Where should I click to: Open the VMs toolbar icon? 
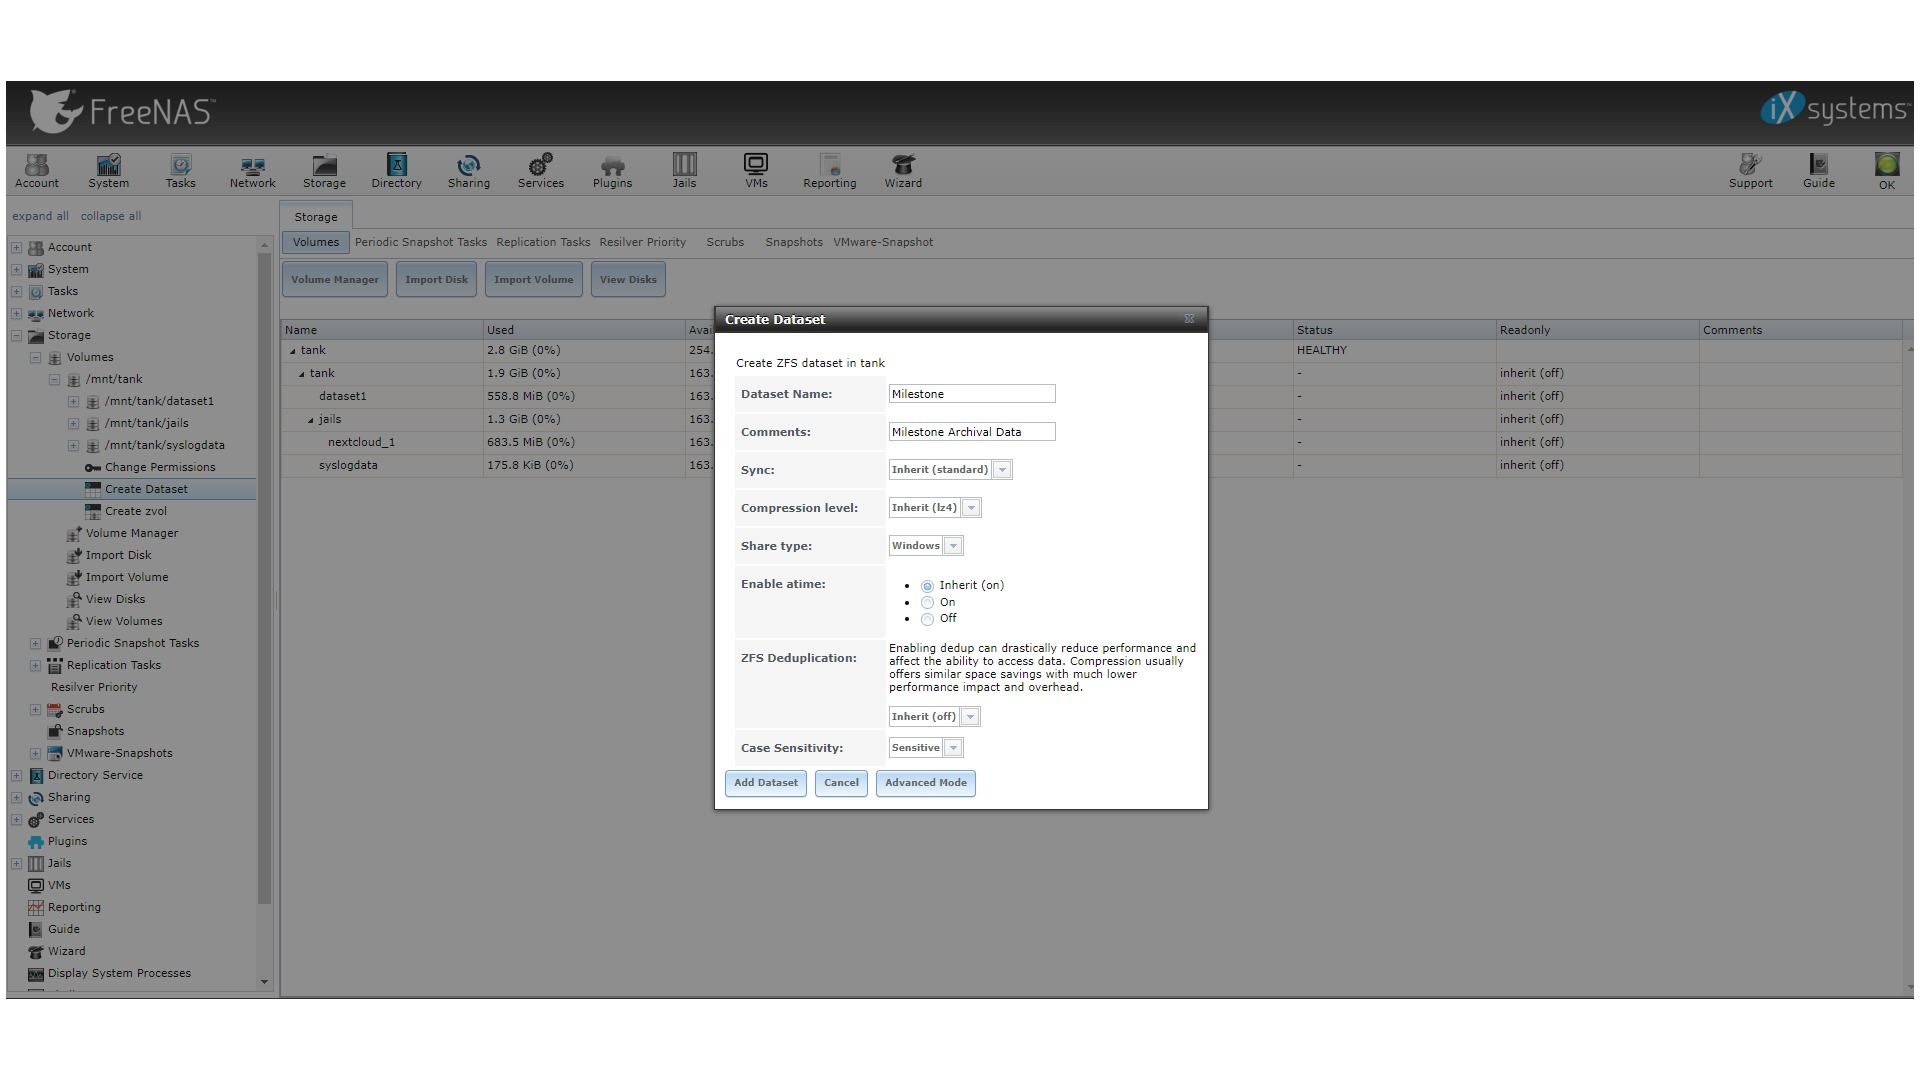pos(756,171)
